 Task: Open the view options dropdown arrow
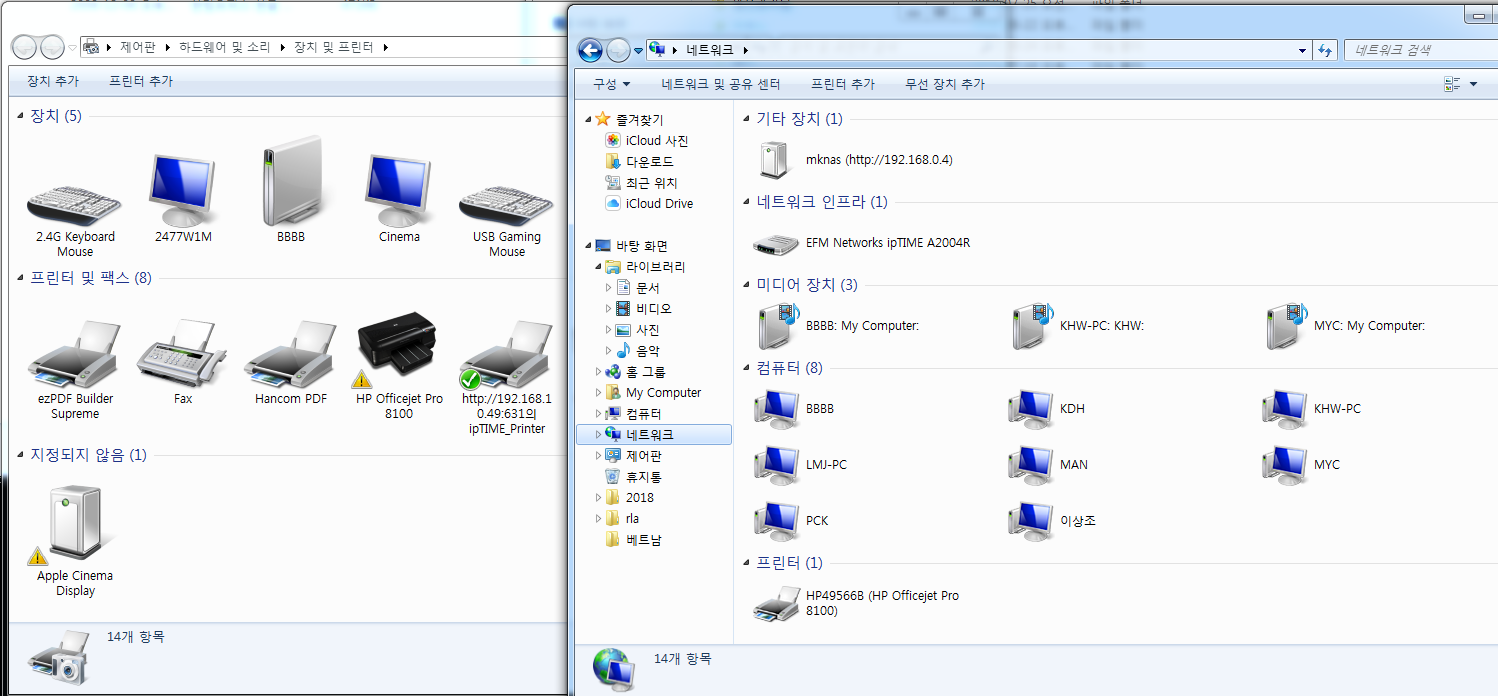click(x=1473, y=85)
